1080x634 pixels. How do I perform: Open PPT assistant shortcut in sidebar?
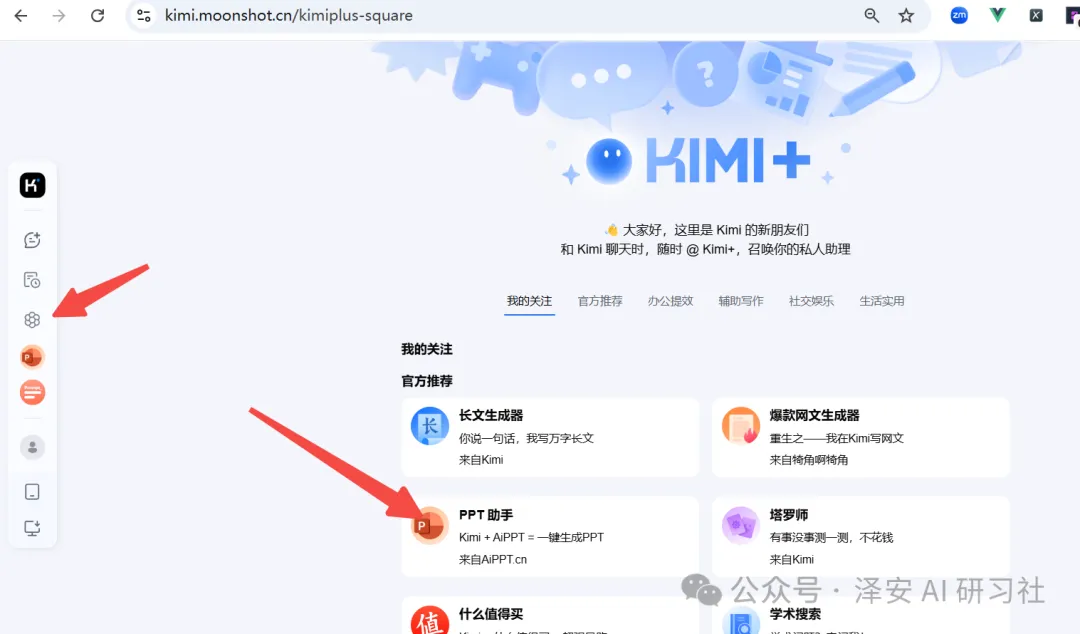pyautogui.click(x=32, y=357)
